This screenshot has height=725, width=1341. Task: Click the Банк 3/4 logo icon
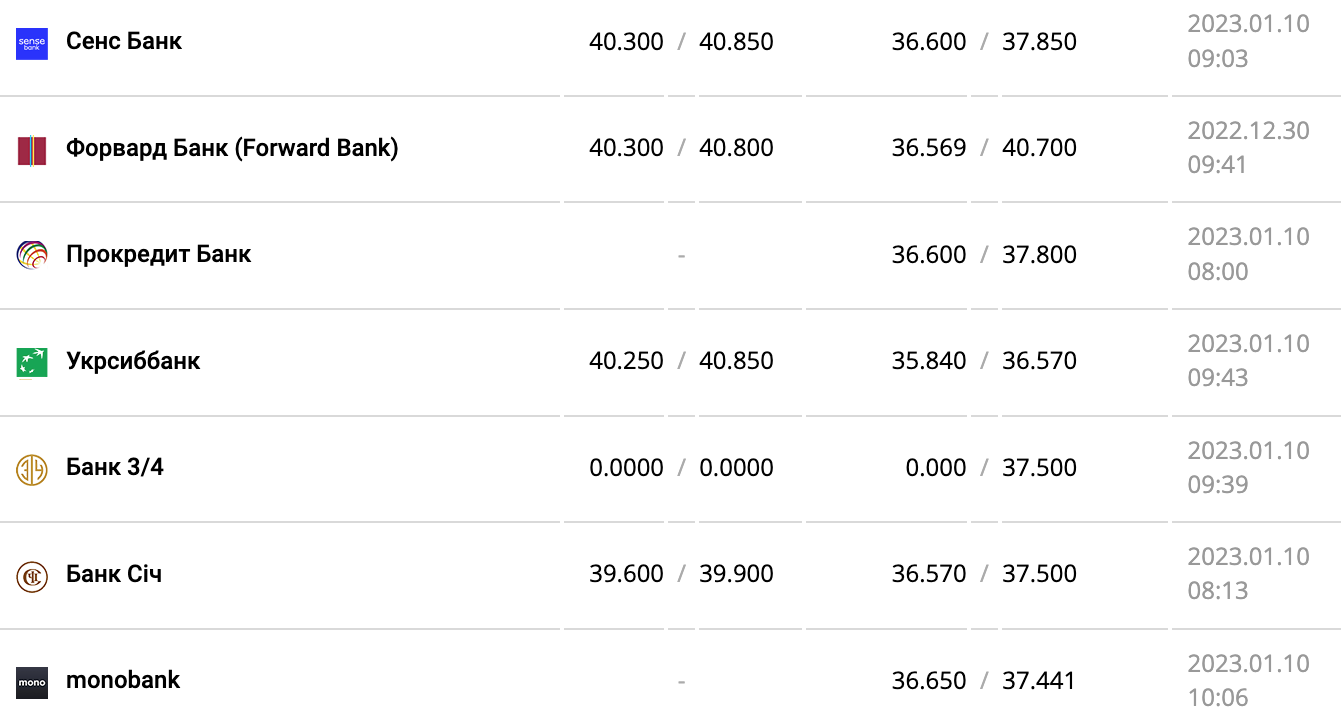pos(32,469)
